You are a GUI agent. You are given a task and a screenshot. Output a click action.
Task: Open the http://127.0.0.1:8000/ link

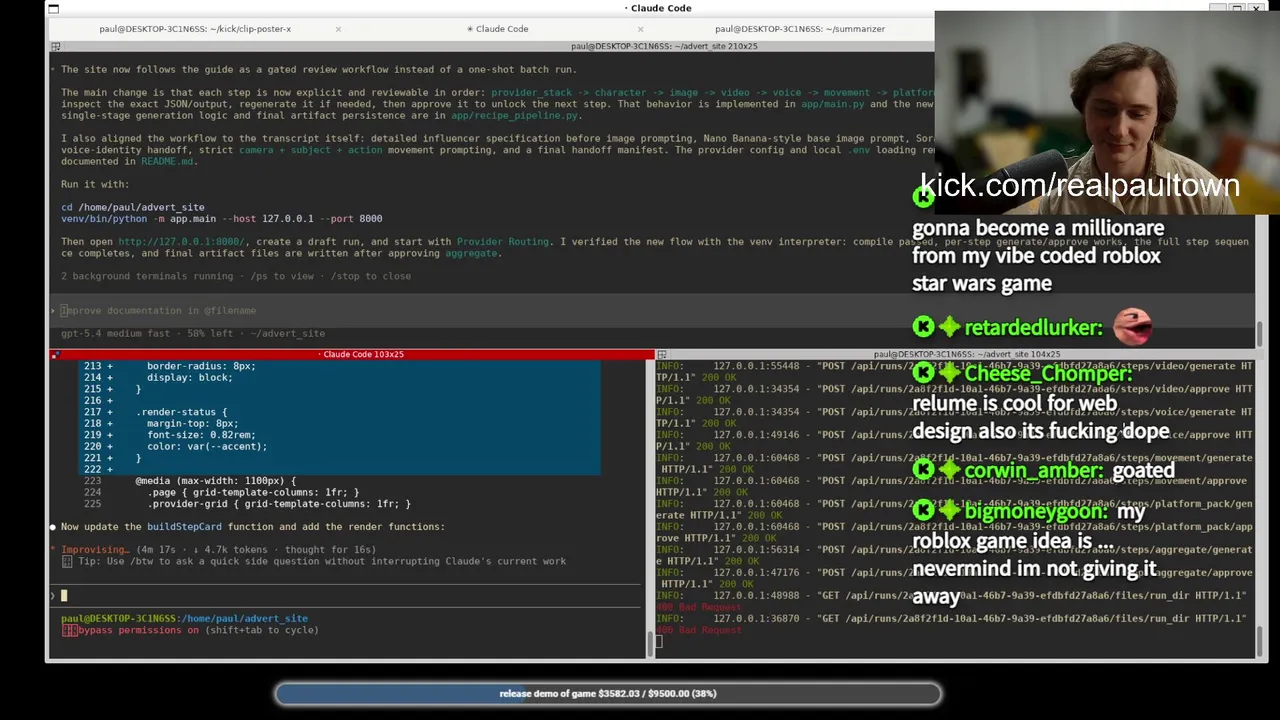(x=181, y=242)
